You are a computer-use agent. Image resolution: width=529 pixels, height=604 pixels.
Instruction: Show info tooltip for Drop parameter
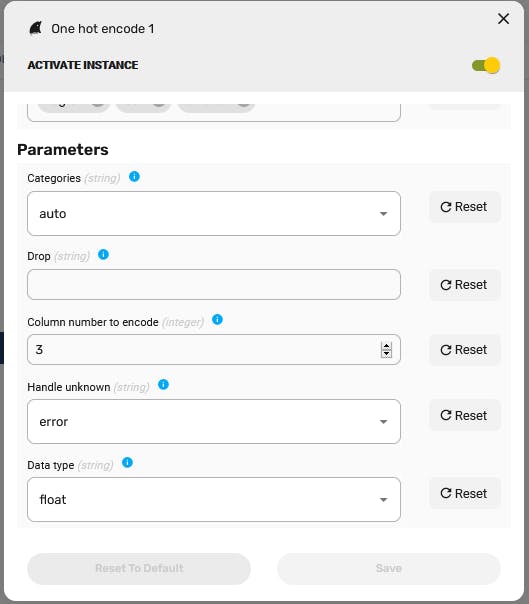(103, 255)
